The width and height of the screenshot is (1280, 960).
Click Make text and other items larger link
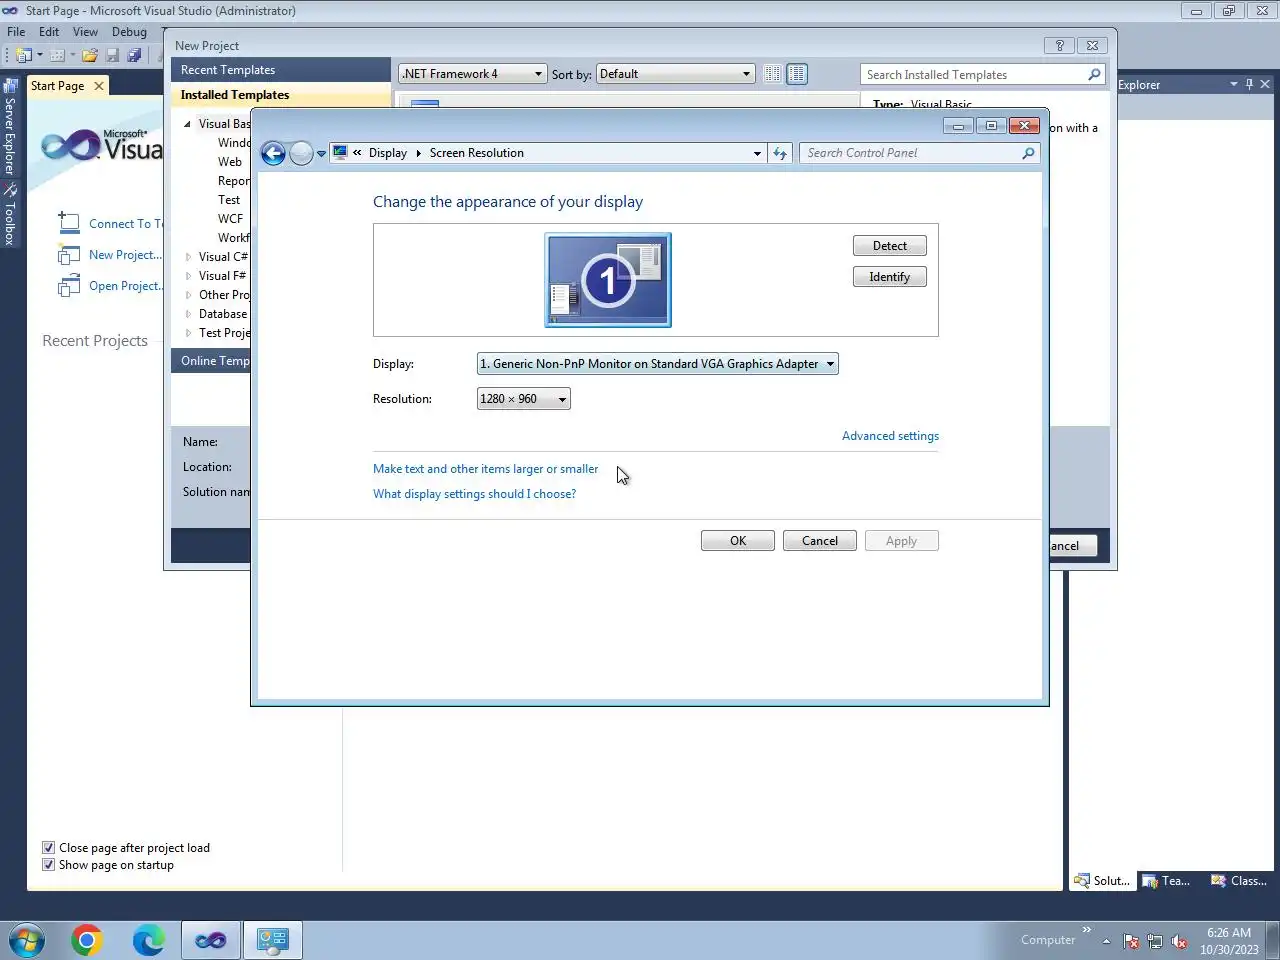tap(486, 469)
